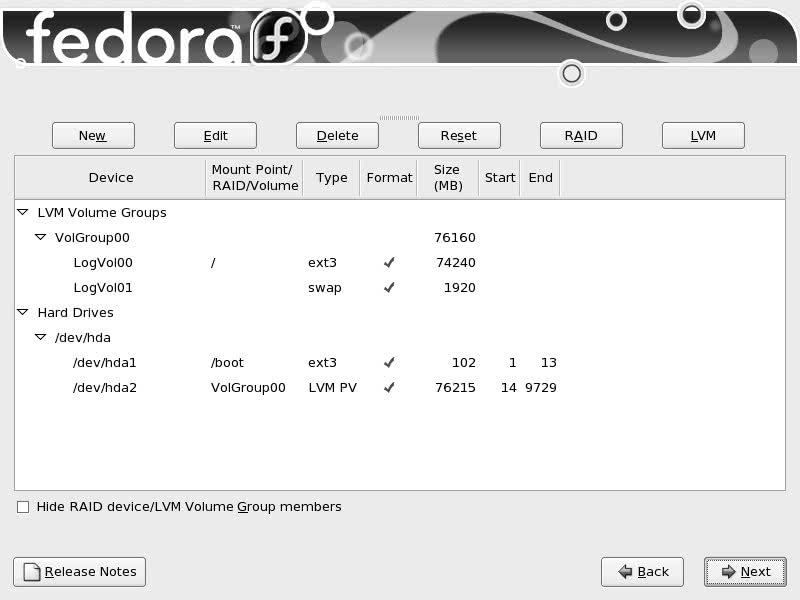
Task: Collapse the Hard Drives section
Action: pyautogui.click(x=22, y=312)
